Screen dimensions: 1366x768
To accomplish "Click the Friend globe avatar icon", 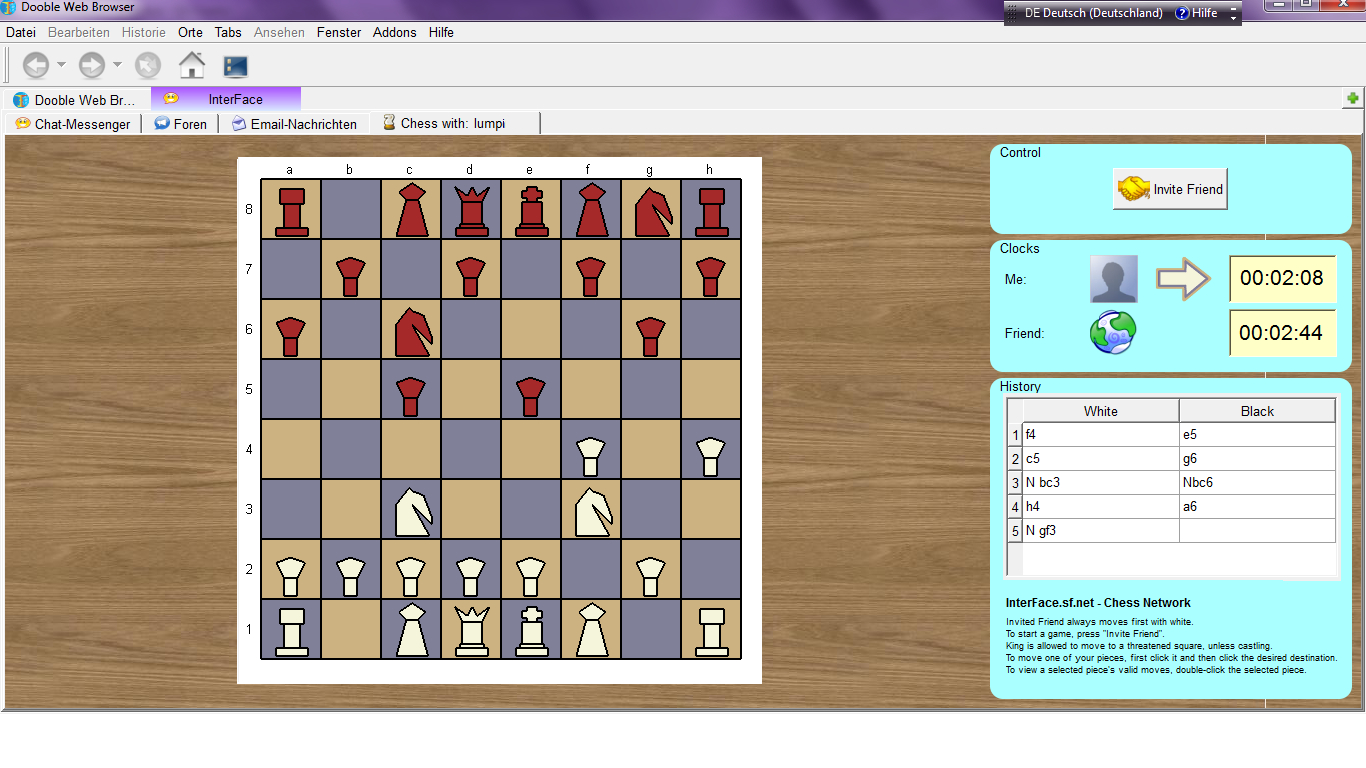I will [1113, 333].
